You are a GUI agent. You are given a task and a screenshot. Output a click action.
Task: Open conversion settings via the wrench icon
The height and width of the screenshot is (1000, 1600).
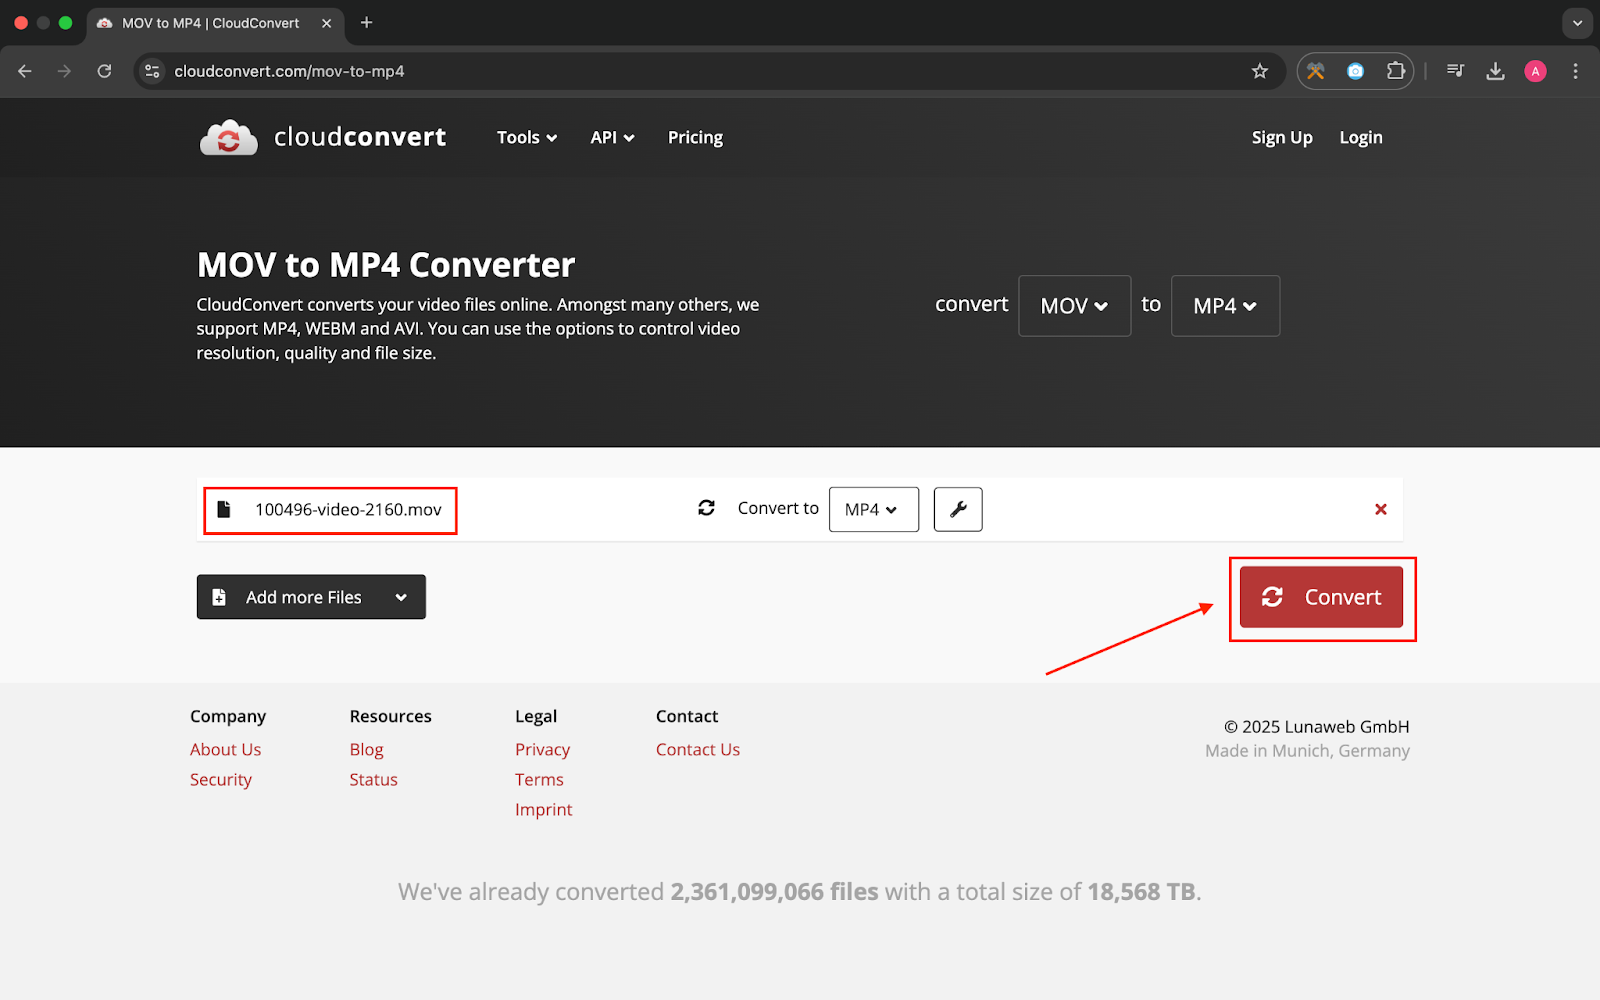click(x=957, y=509)
